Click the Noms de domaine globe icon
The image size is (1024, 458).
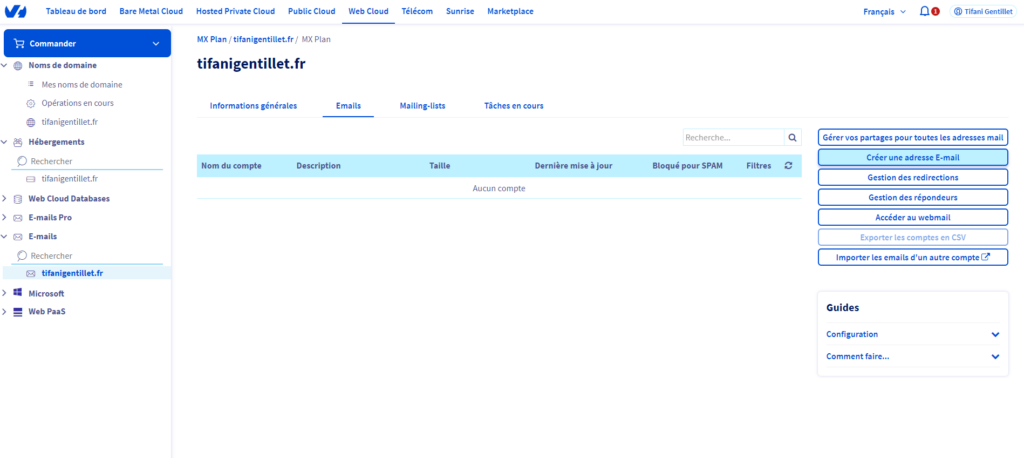[x=17, y=65]
